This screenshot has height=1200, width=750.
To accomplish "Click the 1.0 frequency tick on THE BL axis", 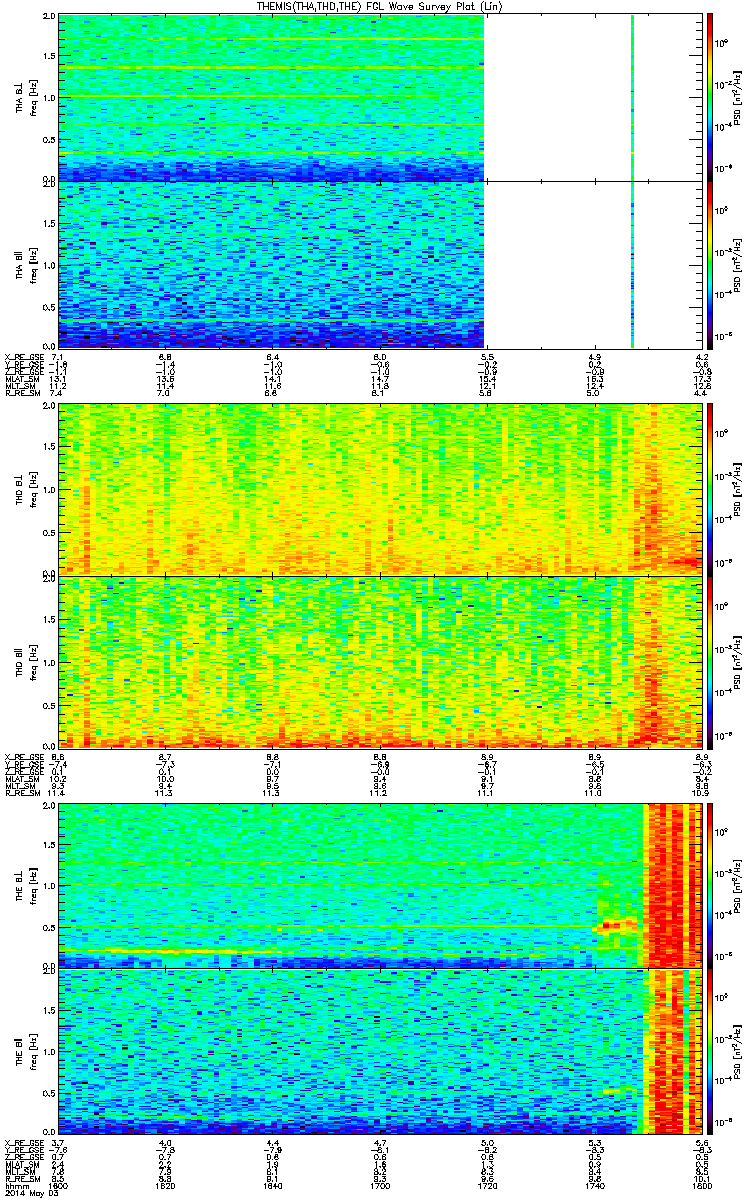I will coord(49,885).
